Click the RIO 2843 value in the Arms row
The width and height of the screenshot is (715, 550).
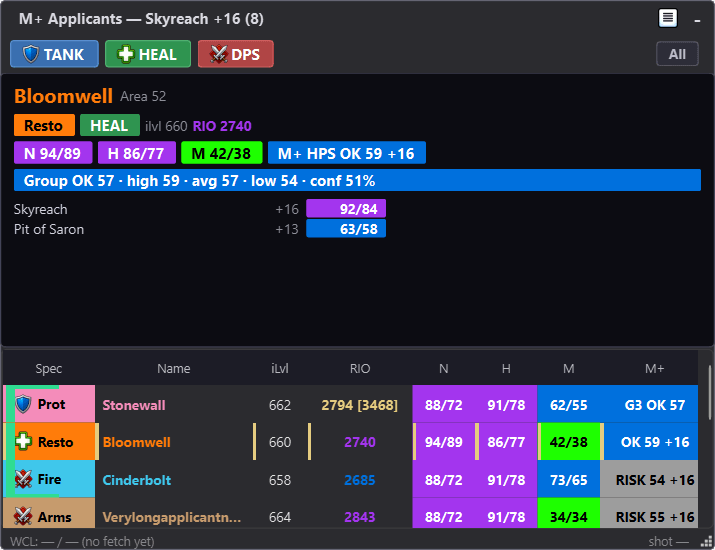tap(360, 517)
